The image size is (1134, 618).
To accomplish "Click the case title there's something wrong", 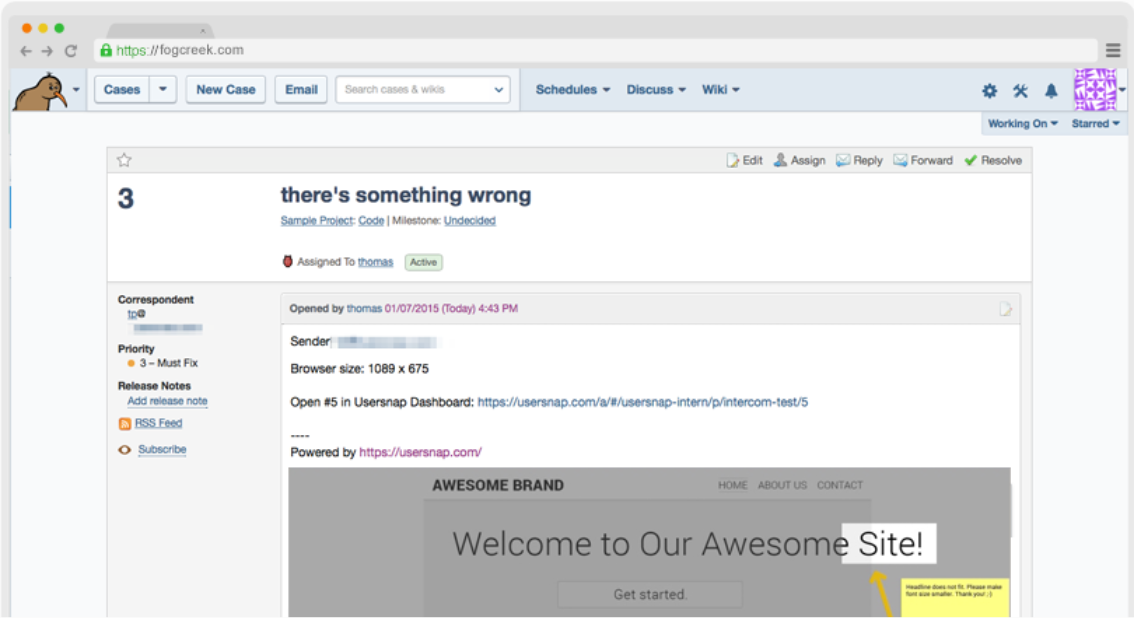I will pyautogui.click(x=406, y=195).
